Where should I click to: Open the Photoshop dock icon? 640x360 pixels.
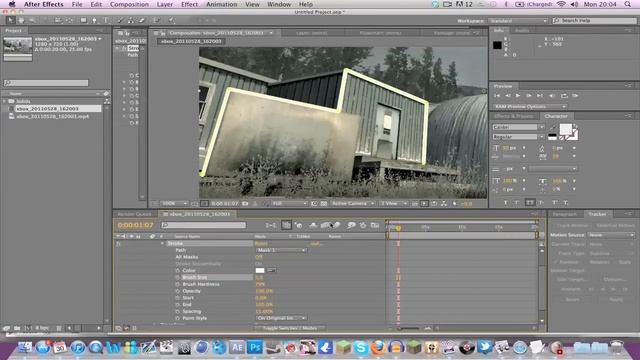click(x=256, y=347)
